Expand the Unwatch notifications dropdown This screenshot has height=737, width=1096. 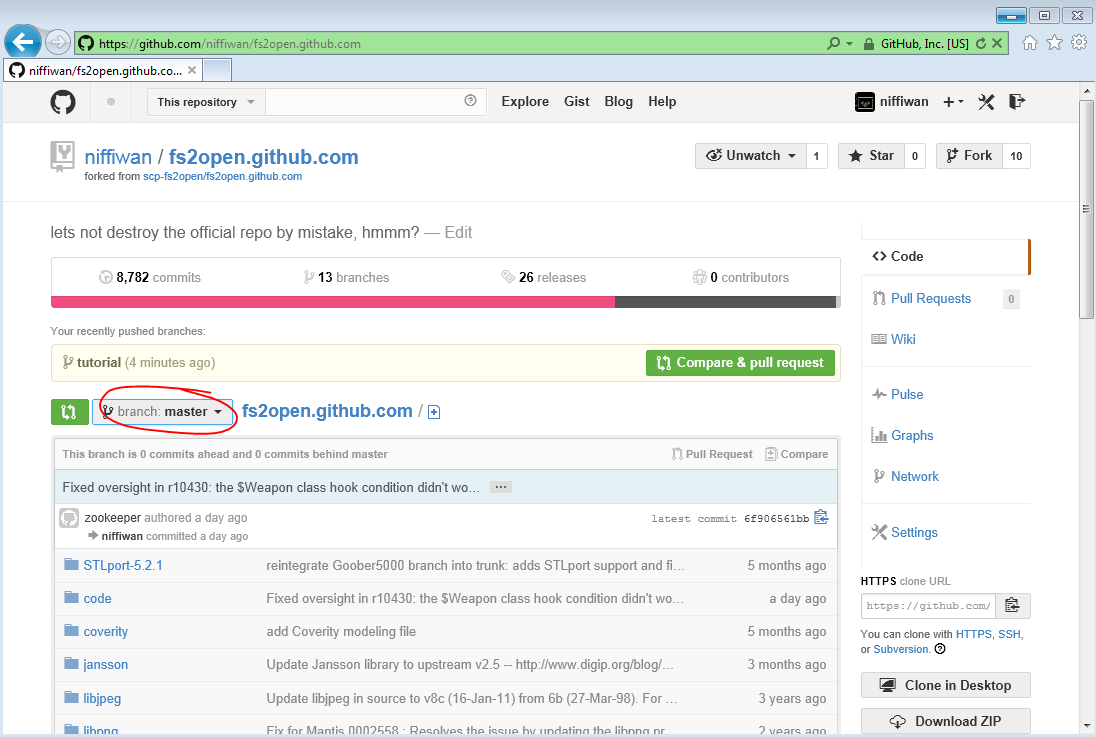tap(751, 156)
